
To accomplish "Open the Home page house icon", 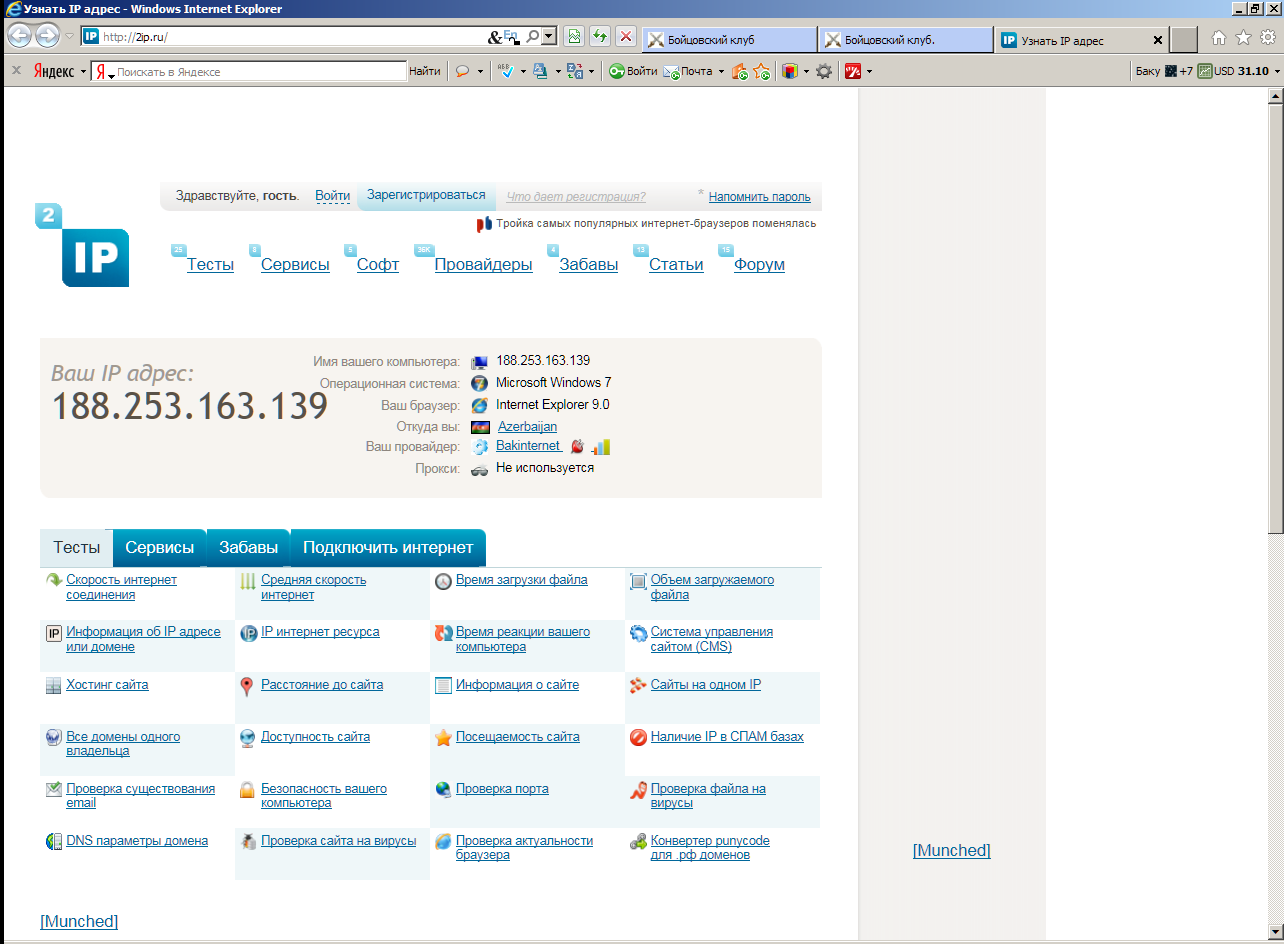I will pyautogui.click(x=1219, y=38).
